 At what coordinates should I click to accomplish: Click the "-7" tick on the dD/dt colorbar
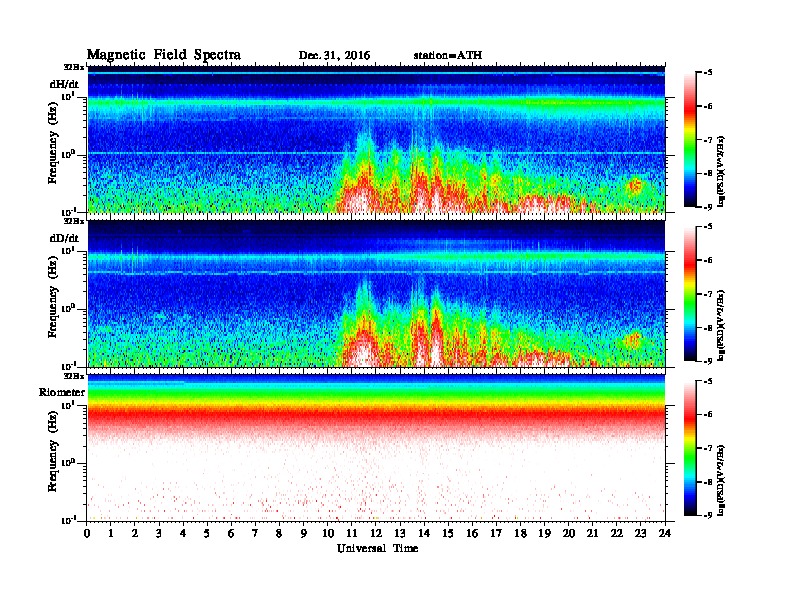coord(708,294)
